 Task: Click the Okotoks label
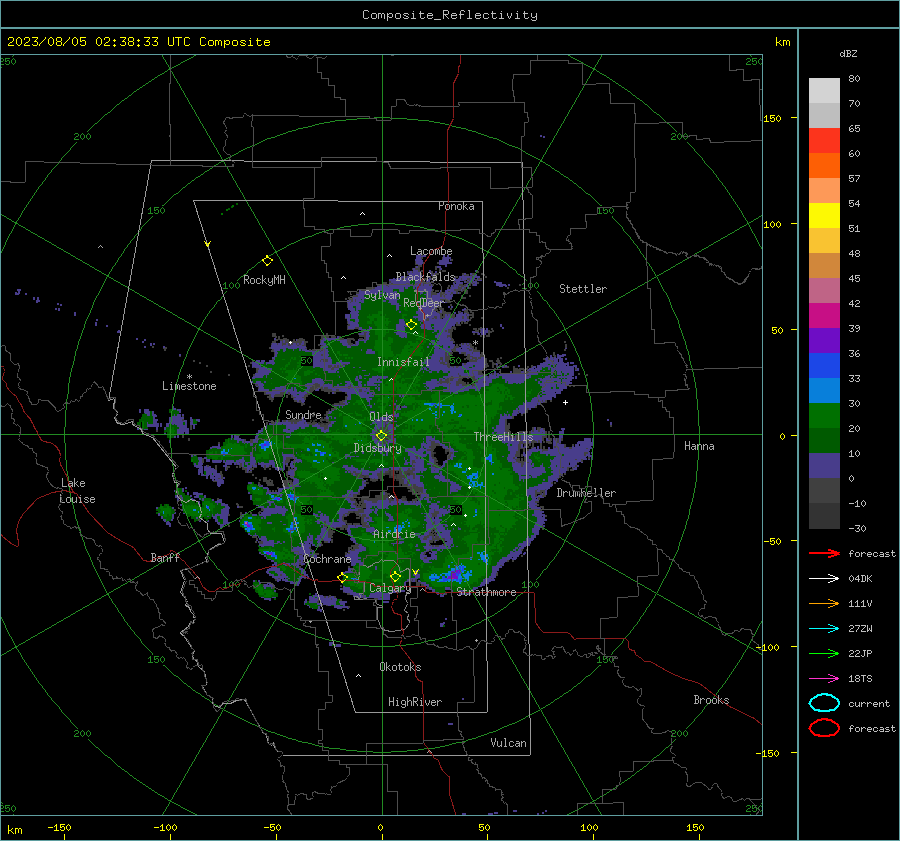point(400,666)
